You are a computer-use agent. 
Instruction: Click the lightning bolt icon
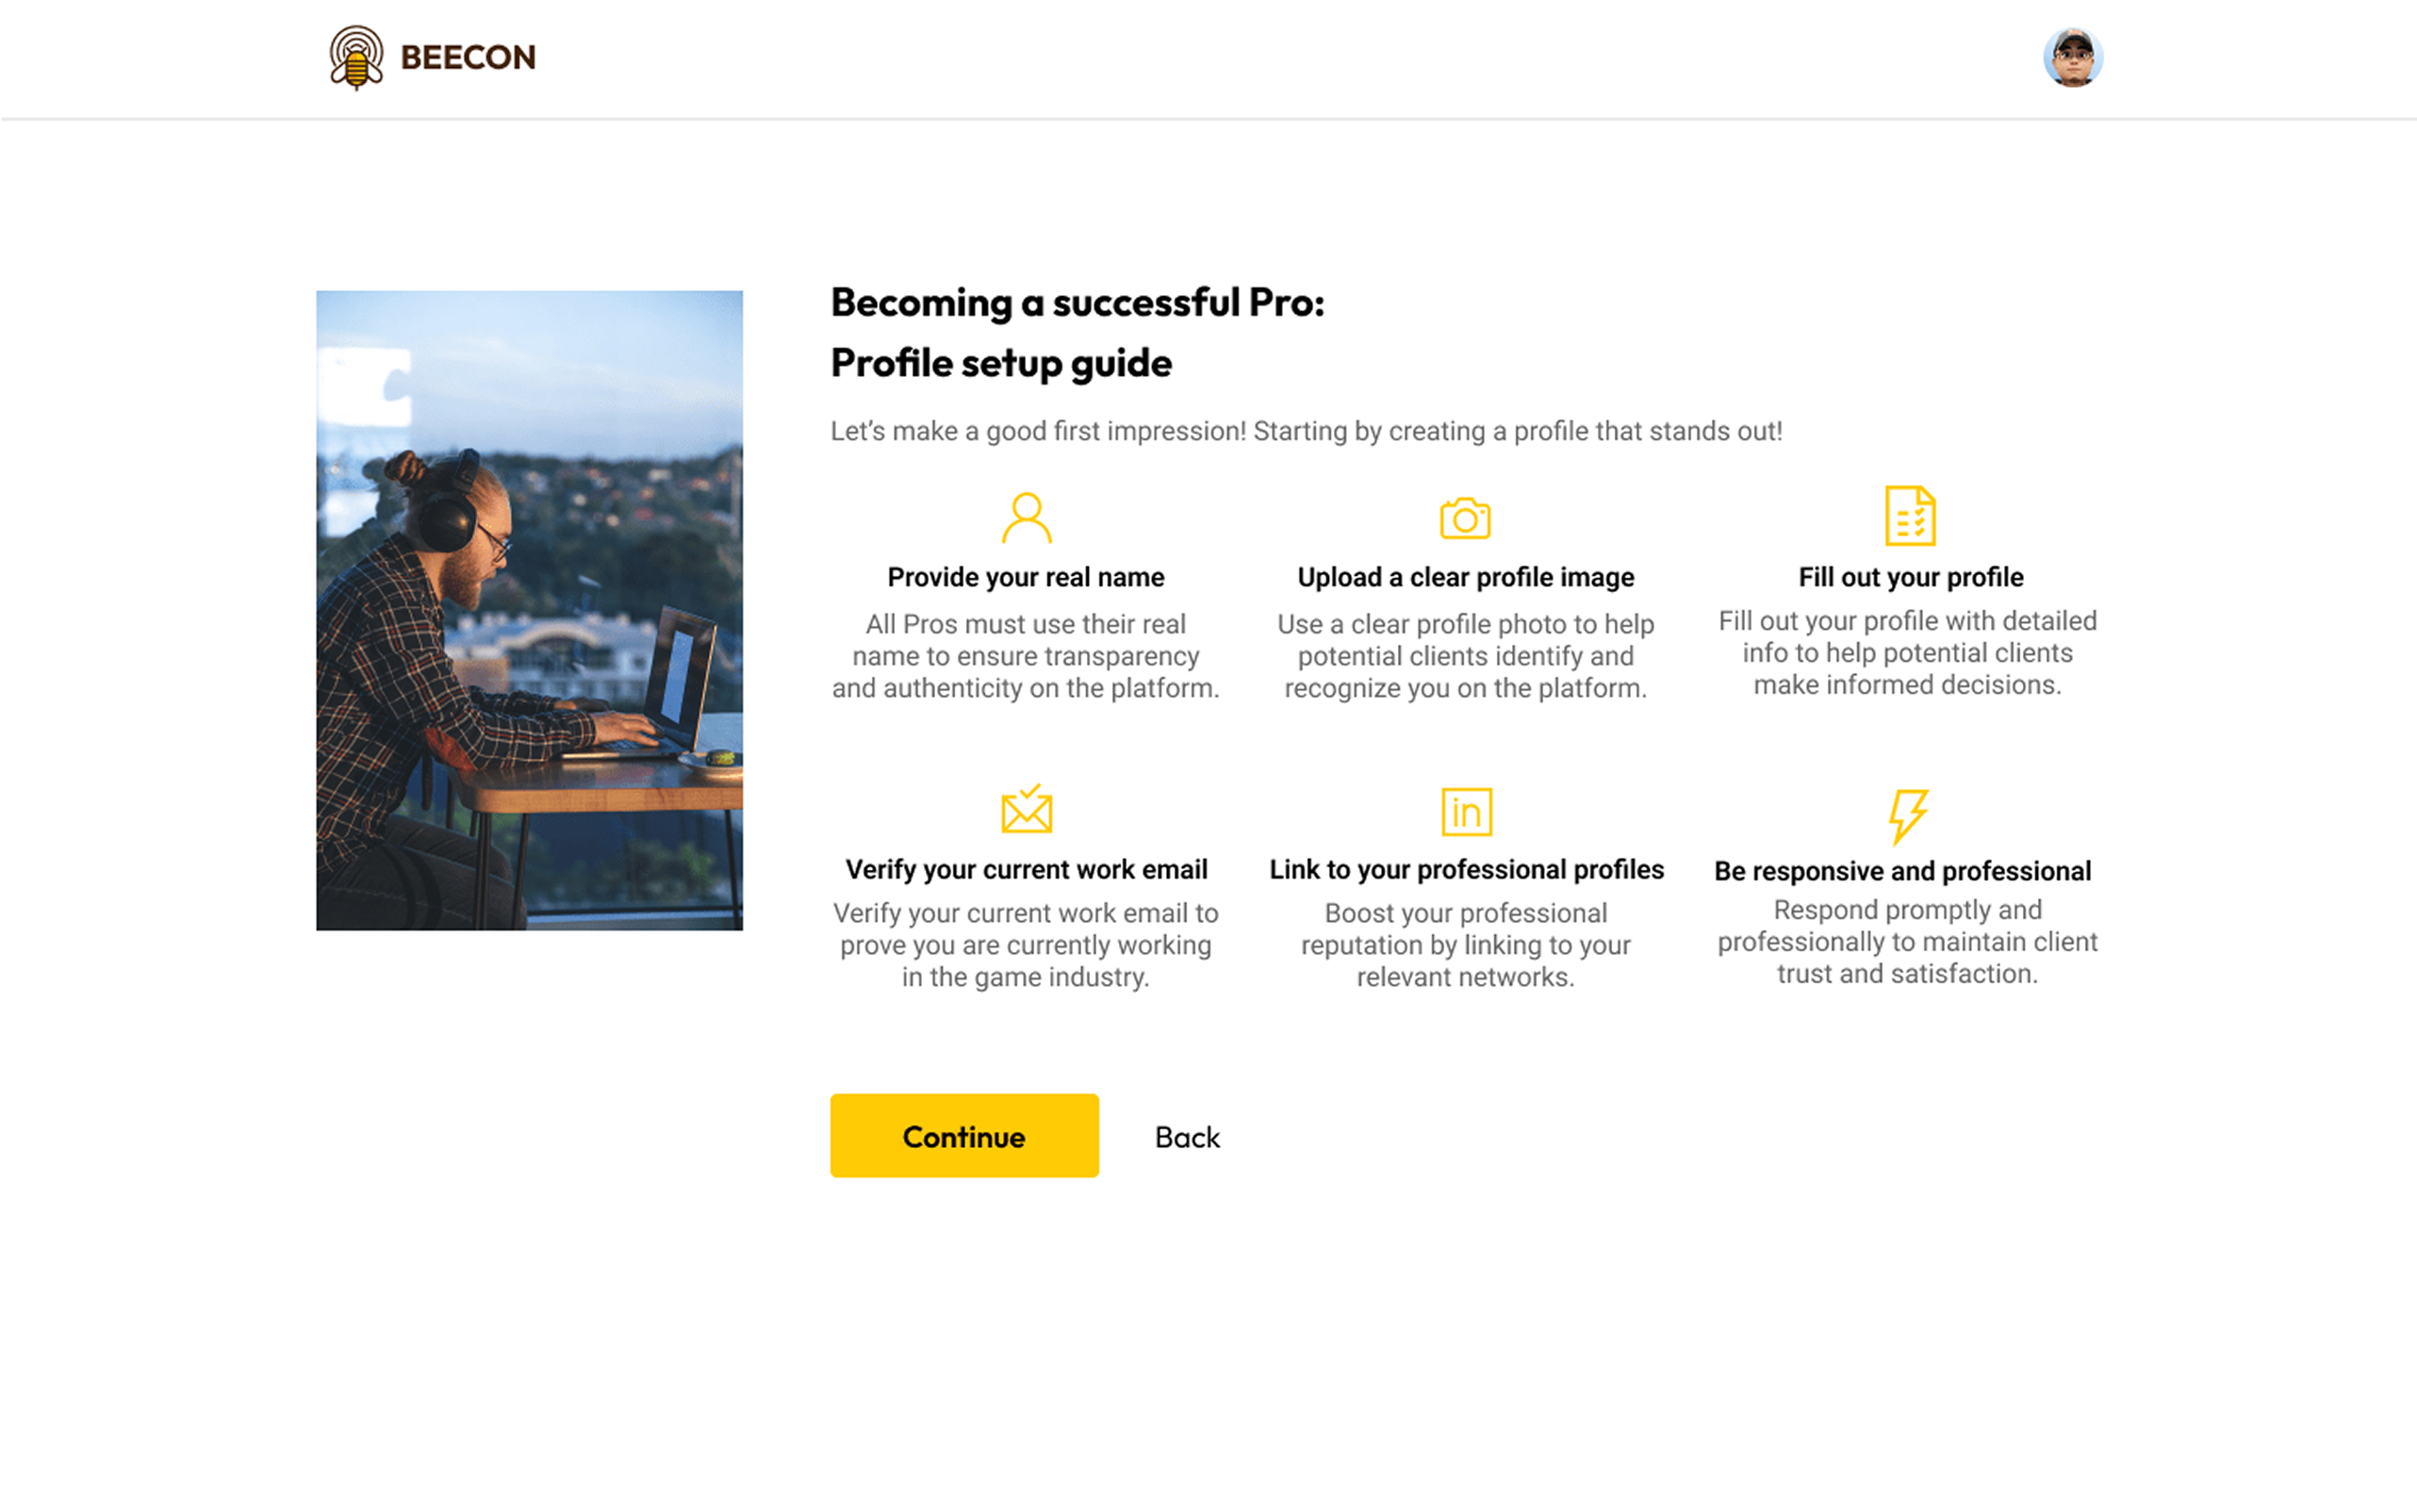[x=1907, y=815]
